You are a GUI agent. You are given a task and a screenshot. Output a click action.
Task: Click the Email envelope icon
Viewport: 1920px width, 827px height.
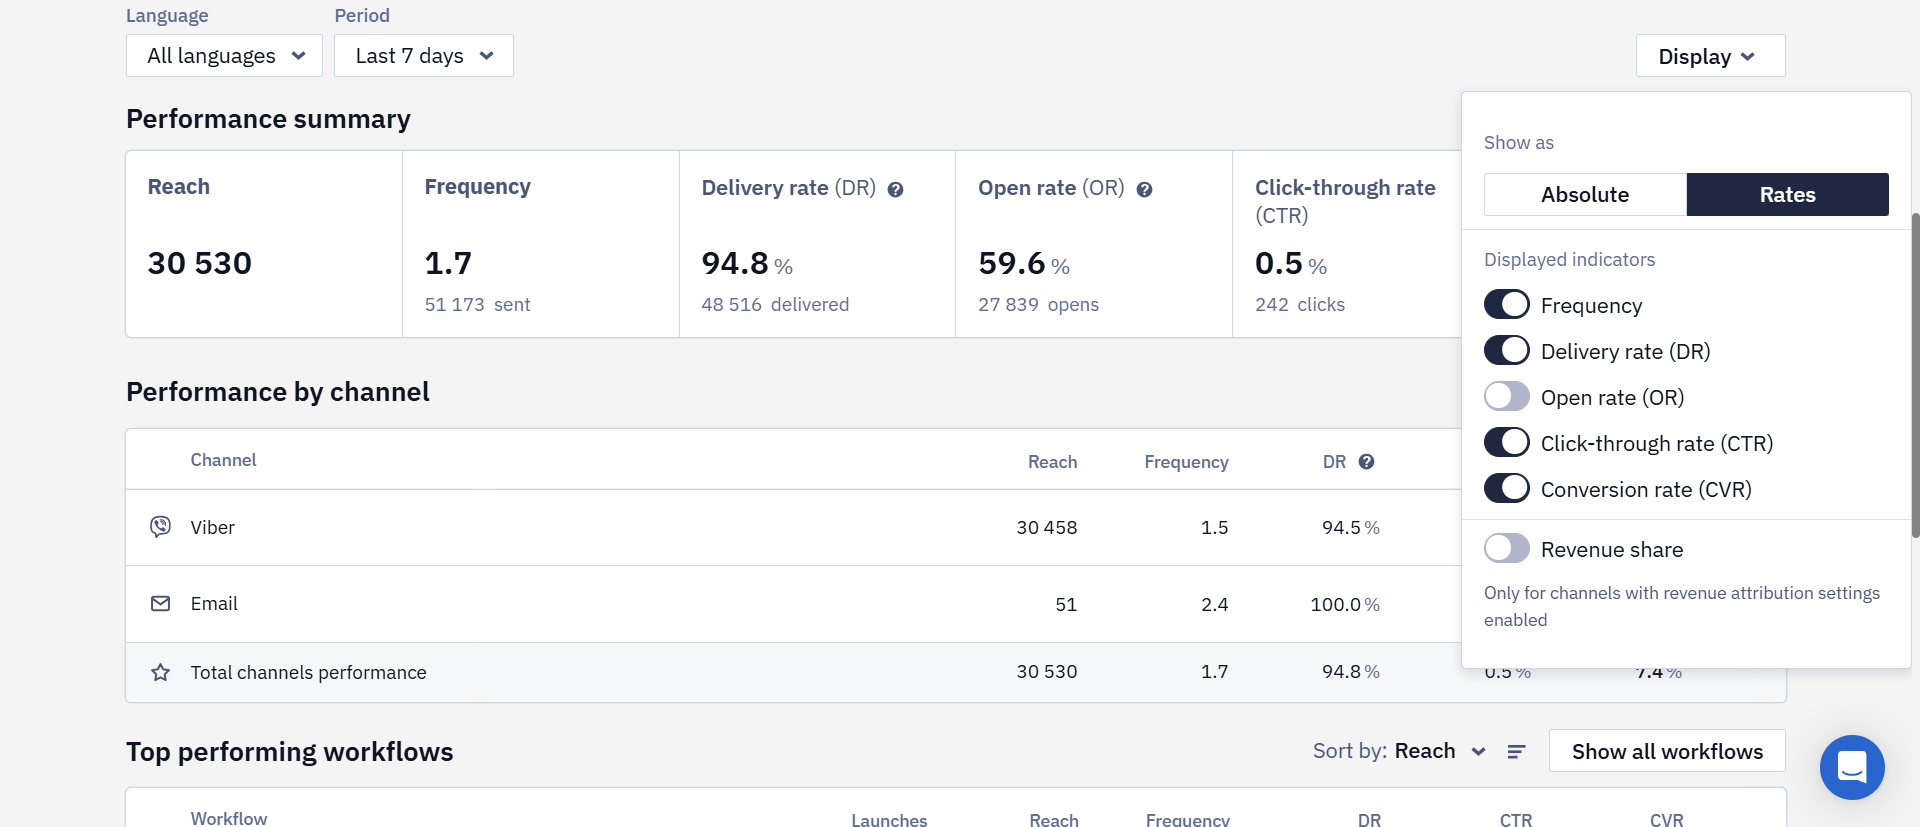(x=160, y=603)
